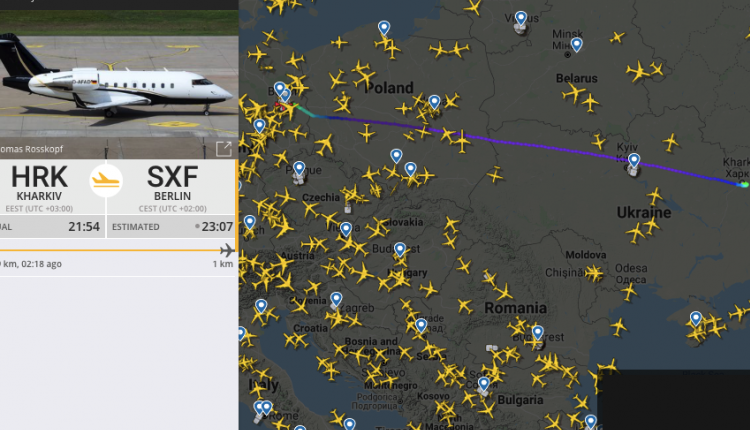Select the Zagreb airport pin
This screenshot has width=750, height=430.
coord(336,300)
